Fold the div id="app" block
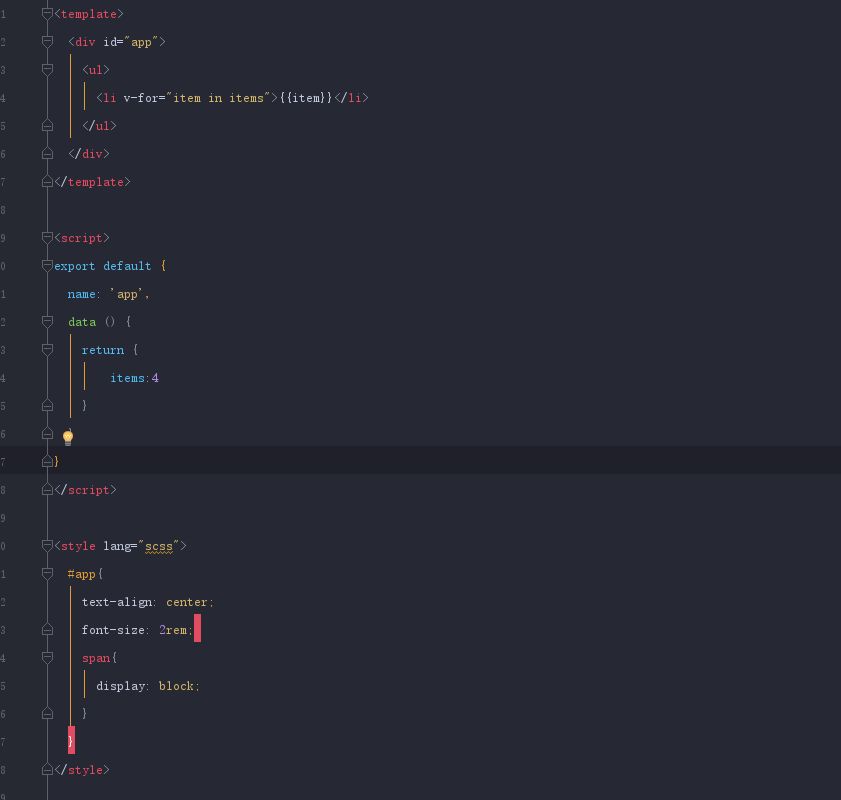 tap(47, 42)
